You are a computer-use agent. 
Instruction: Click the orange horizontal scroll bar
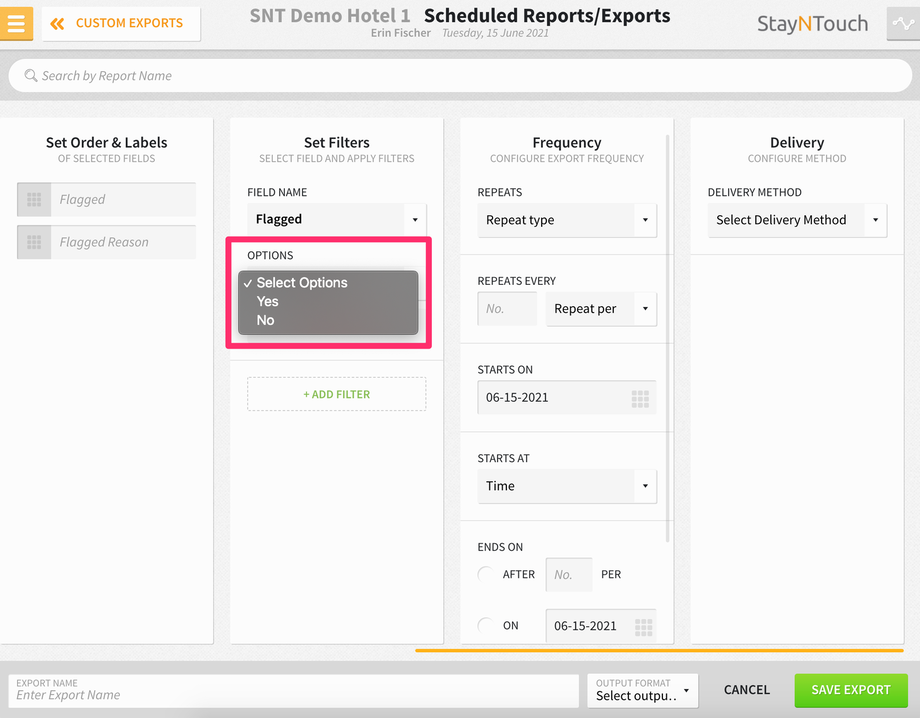point(659,651)
